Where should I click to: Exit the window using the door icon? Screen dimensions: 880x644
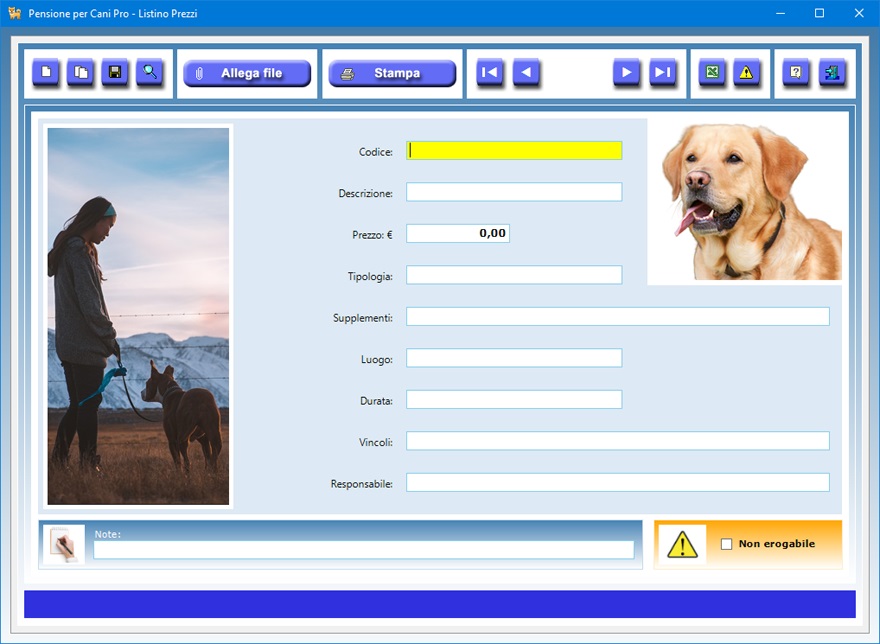tap(832, 72)
